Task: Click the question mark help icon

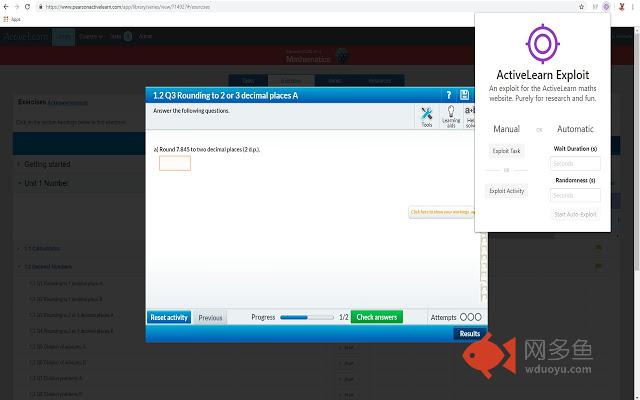Action: 449,95
